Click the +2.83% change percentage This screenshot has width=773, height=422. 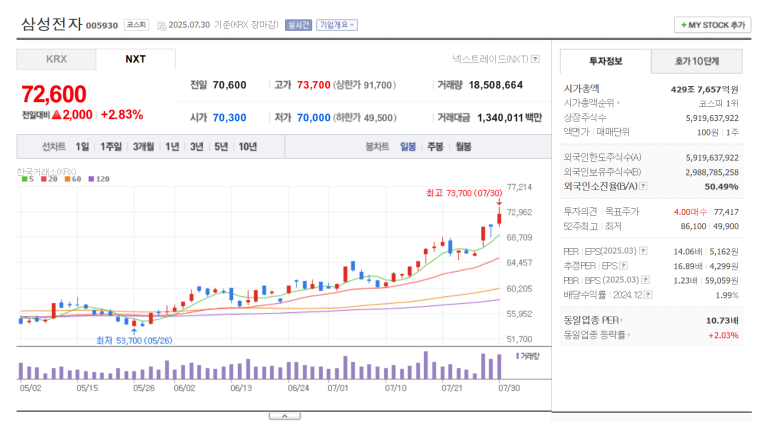tap(122, 115)
